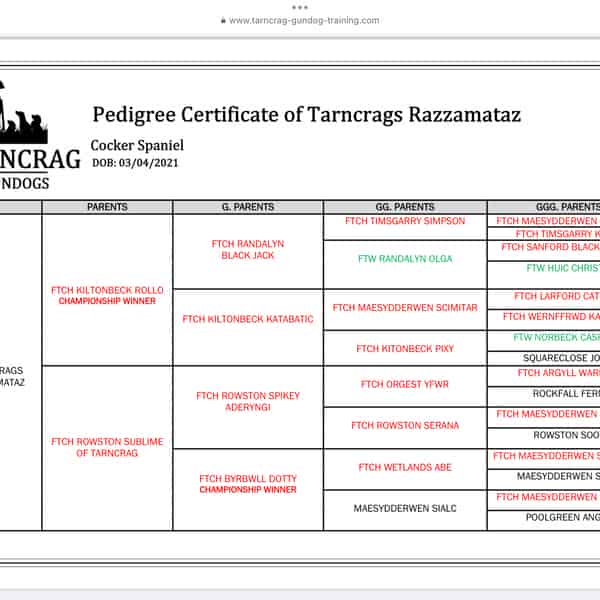This screenshot has width=600, height=600.
Task: Click FTCH ROWSTON SERANA entry
Action: 405,426
